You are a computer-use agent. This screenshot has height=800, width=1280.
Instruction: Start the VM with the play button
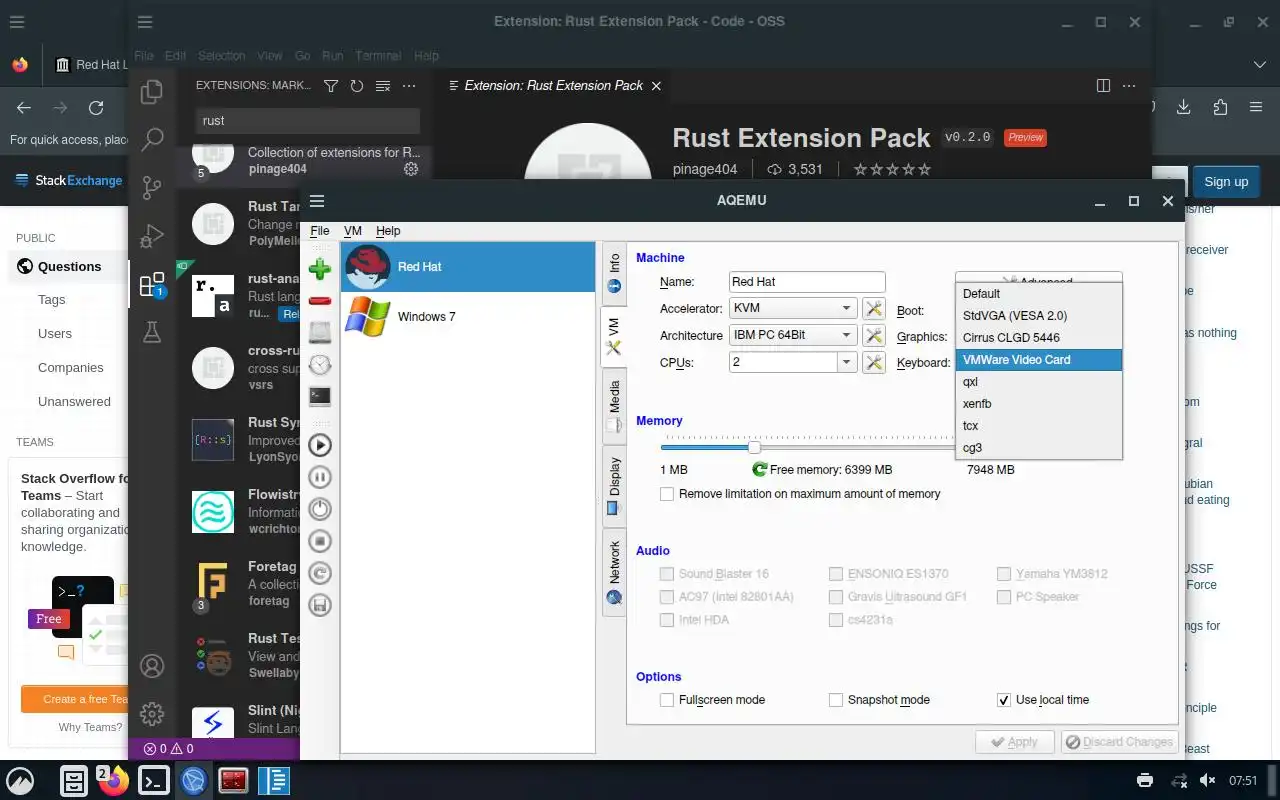pos(320,444)
